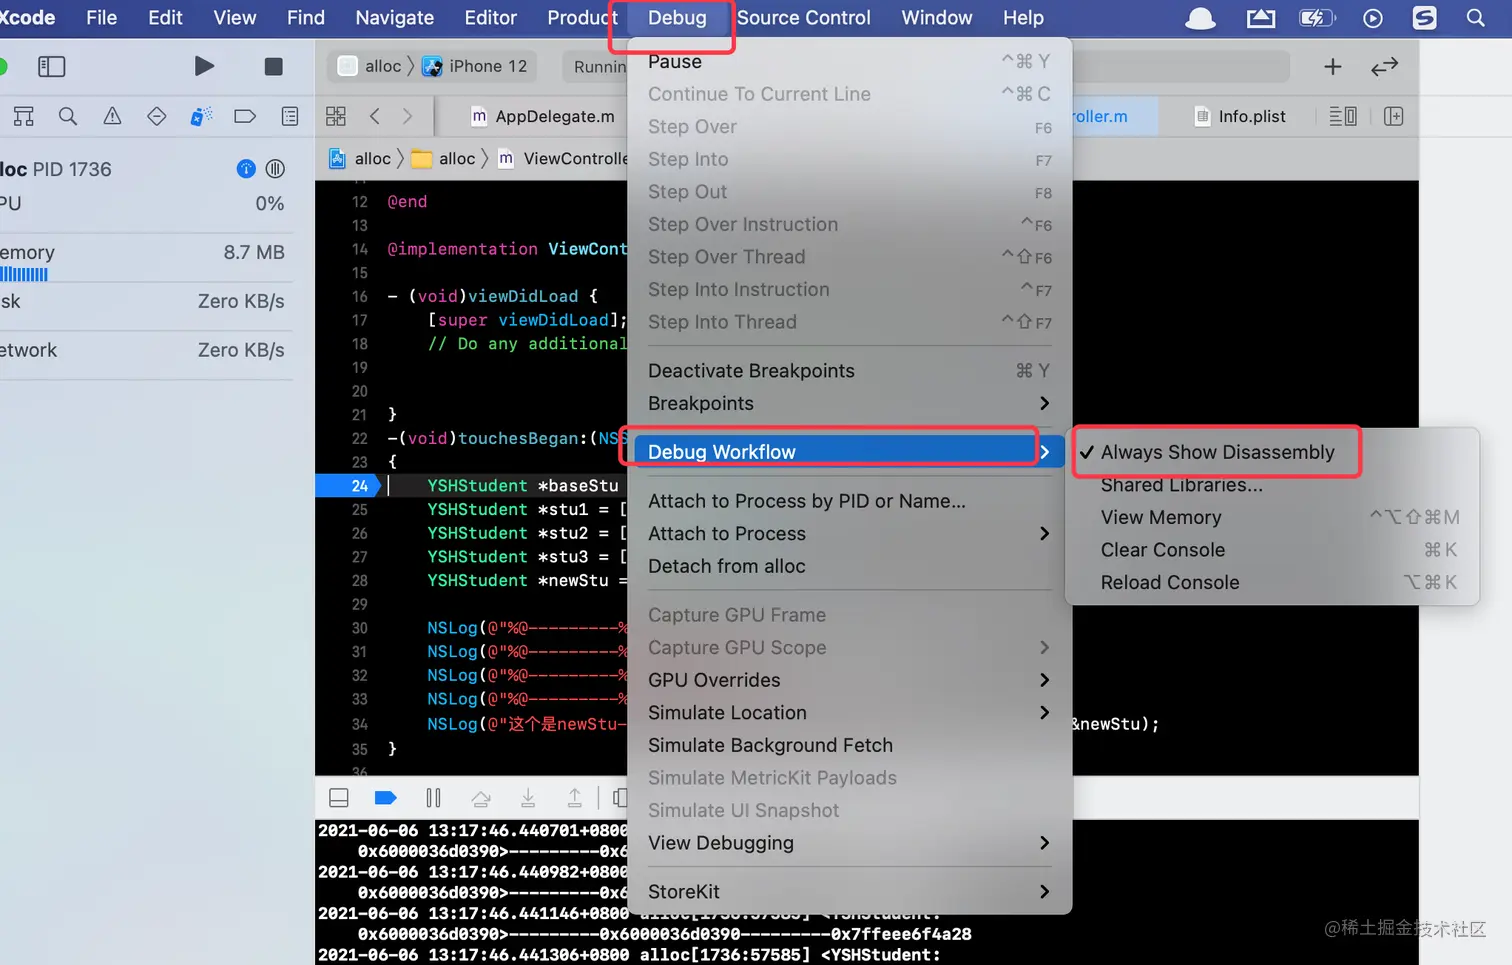Click Step Into icon in debug bar
This screenshot has height=965, width=1512.
[528, 797]
